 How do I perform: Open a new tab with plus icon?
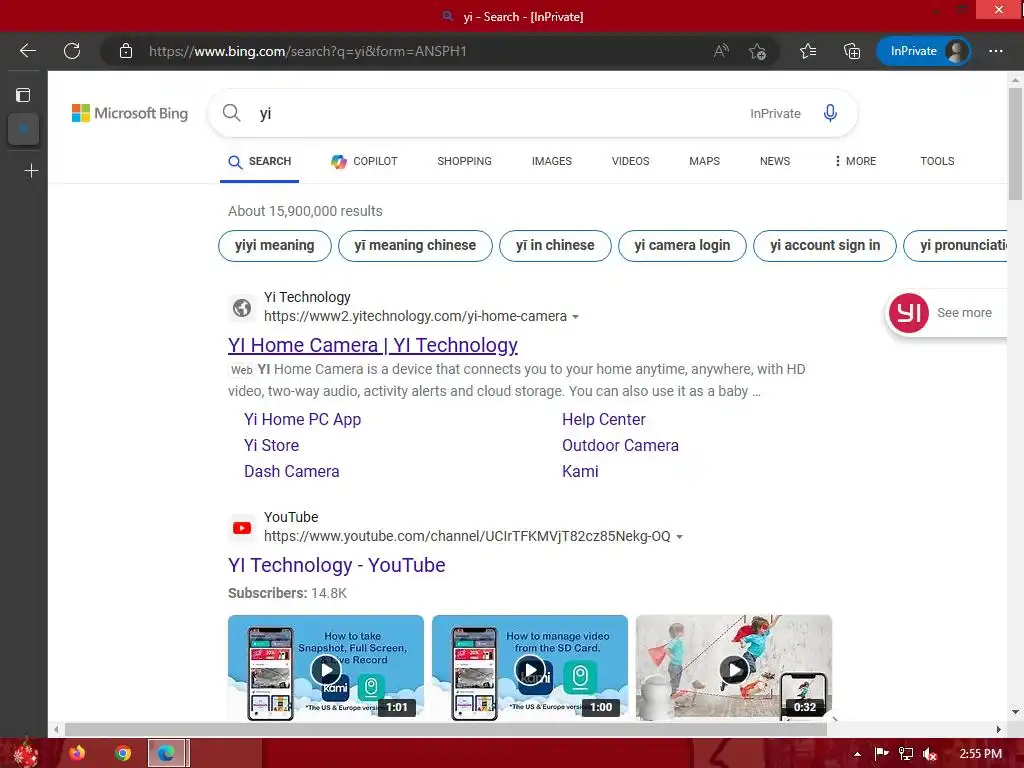[x=31, y=171]
